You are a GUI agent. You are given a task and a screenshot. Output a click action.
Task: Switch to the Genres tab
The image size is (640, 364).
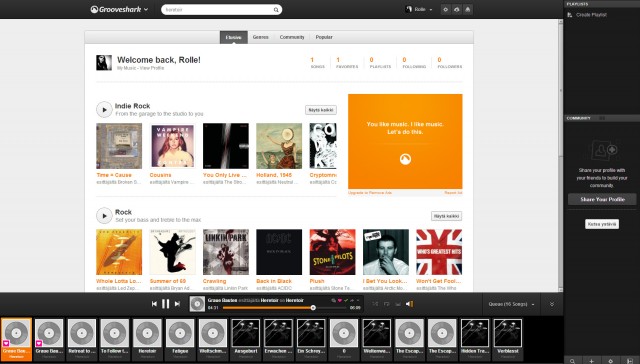click(260, 37)
